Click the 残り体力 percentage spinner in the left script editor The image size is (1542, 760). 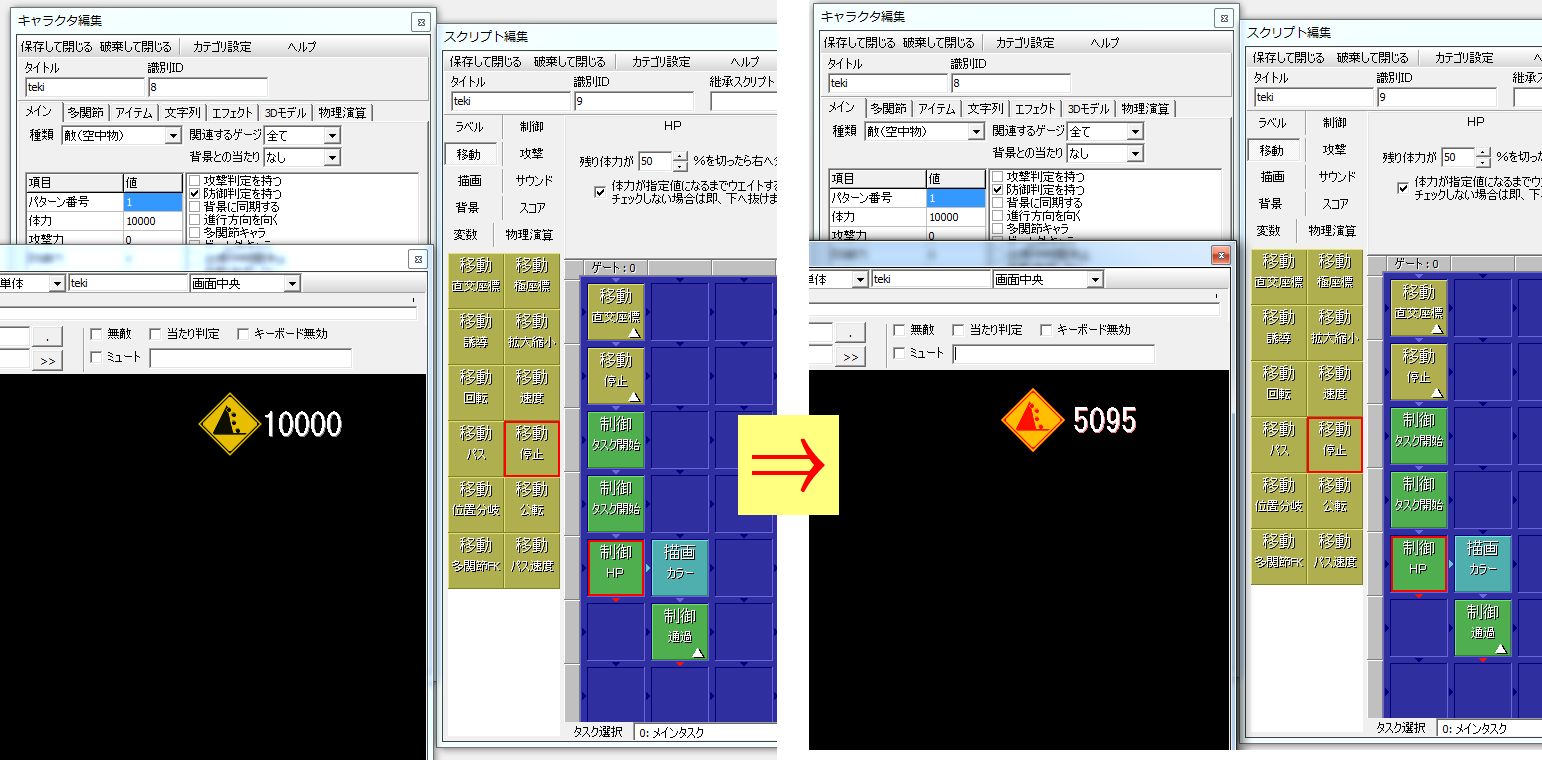pyautogui.click(x=680, y=161)
